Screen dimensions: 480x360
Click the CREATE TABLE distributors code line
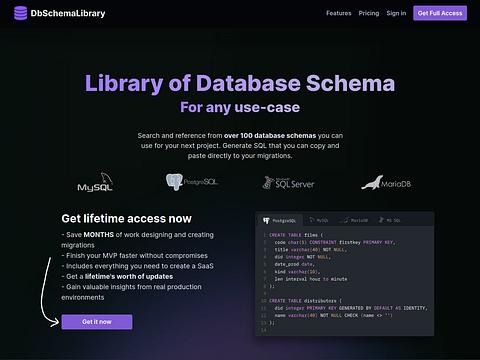[305, 301]
